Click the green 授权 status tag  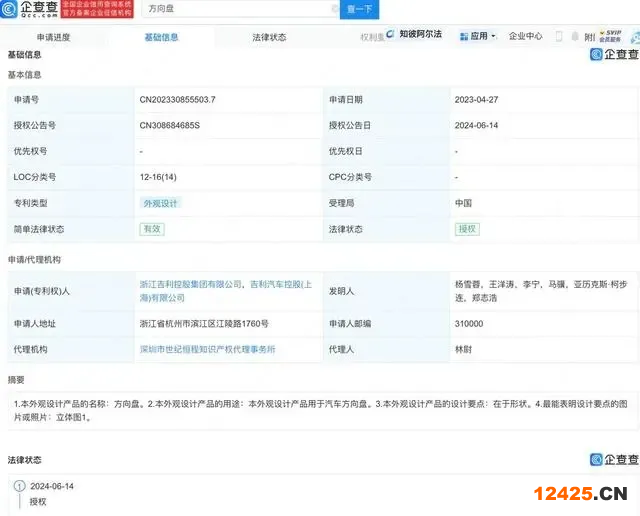coord(467,229)
